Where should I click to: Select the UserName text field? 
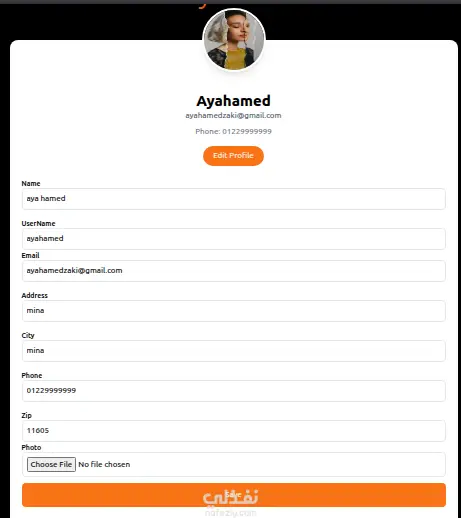pyautogui.click(x=233, y=239)
